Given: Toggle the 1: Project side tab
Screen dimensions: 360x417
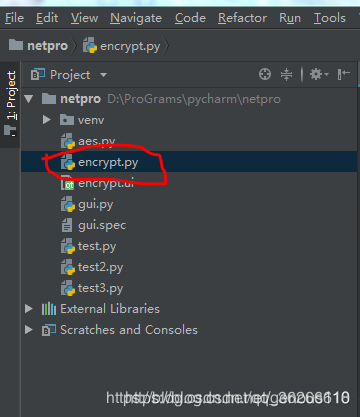Looking at the screenshot, I should [10, 104].
